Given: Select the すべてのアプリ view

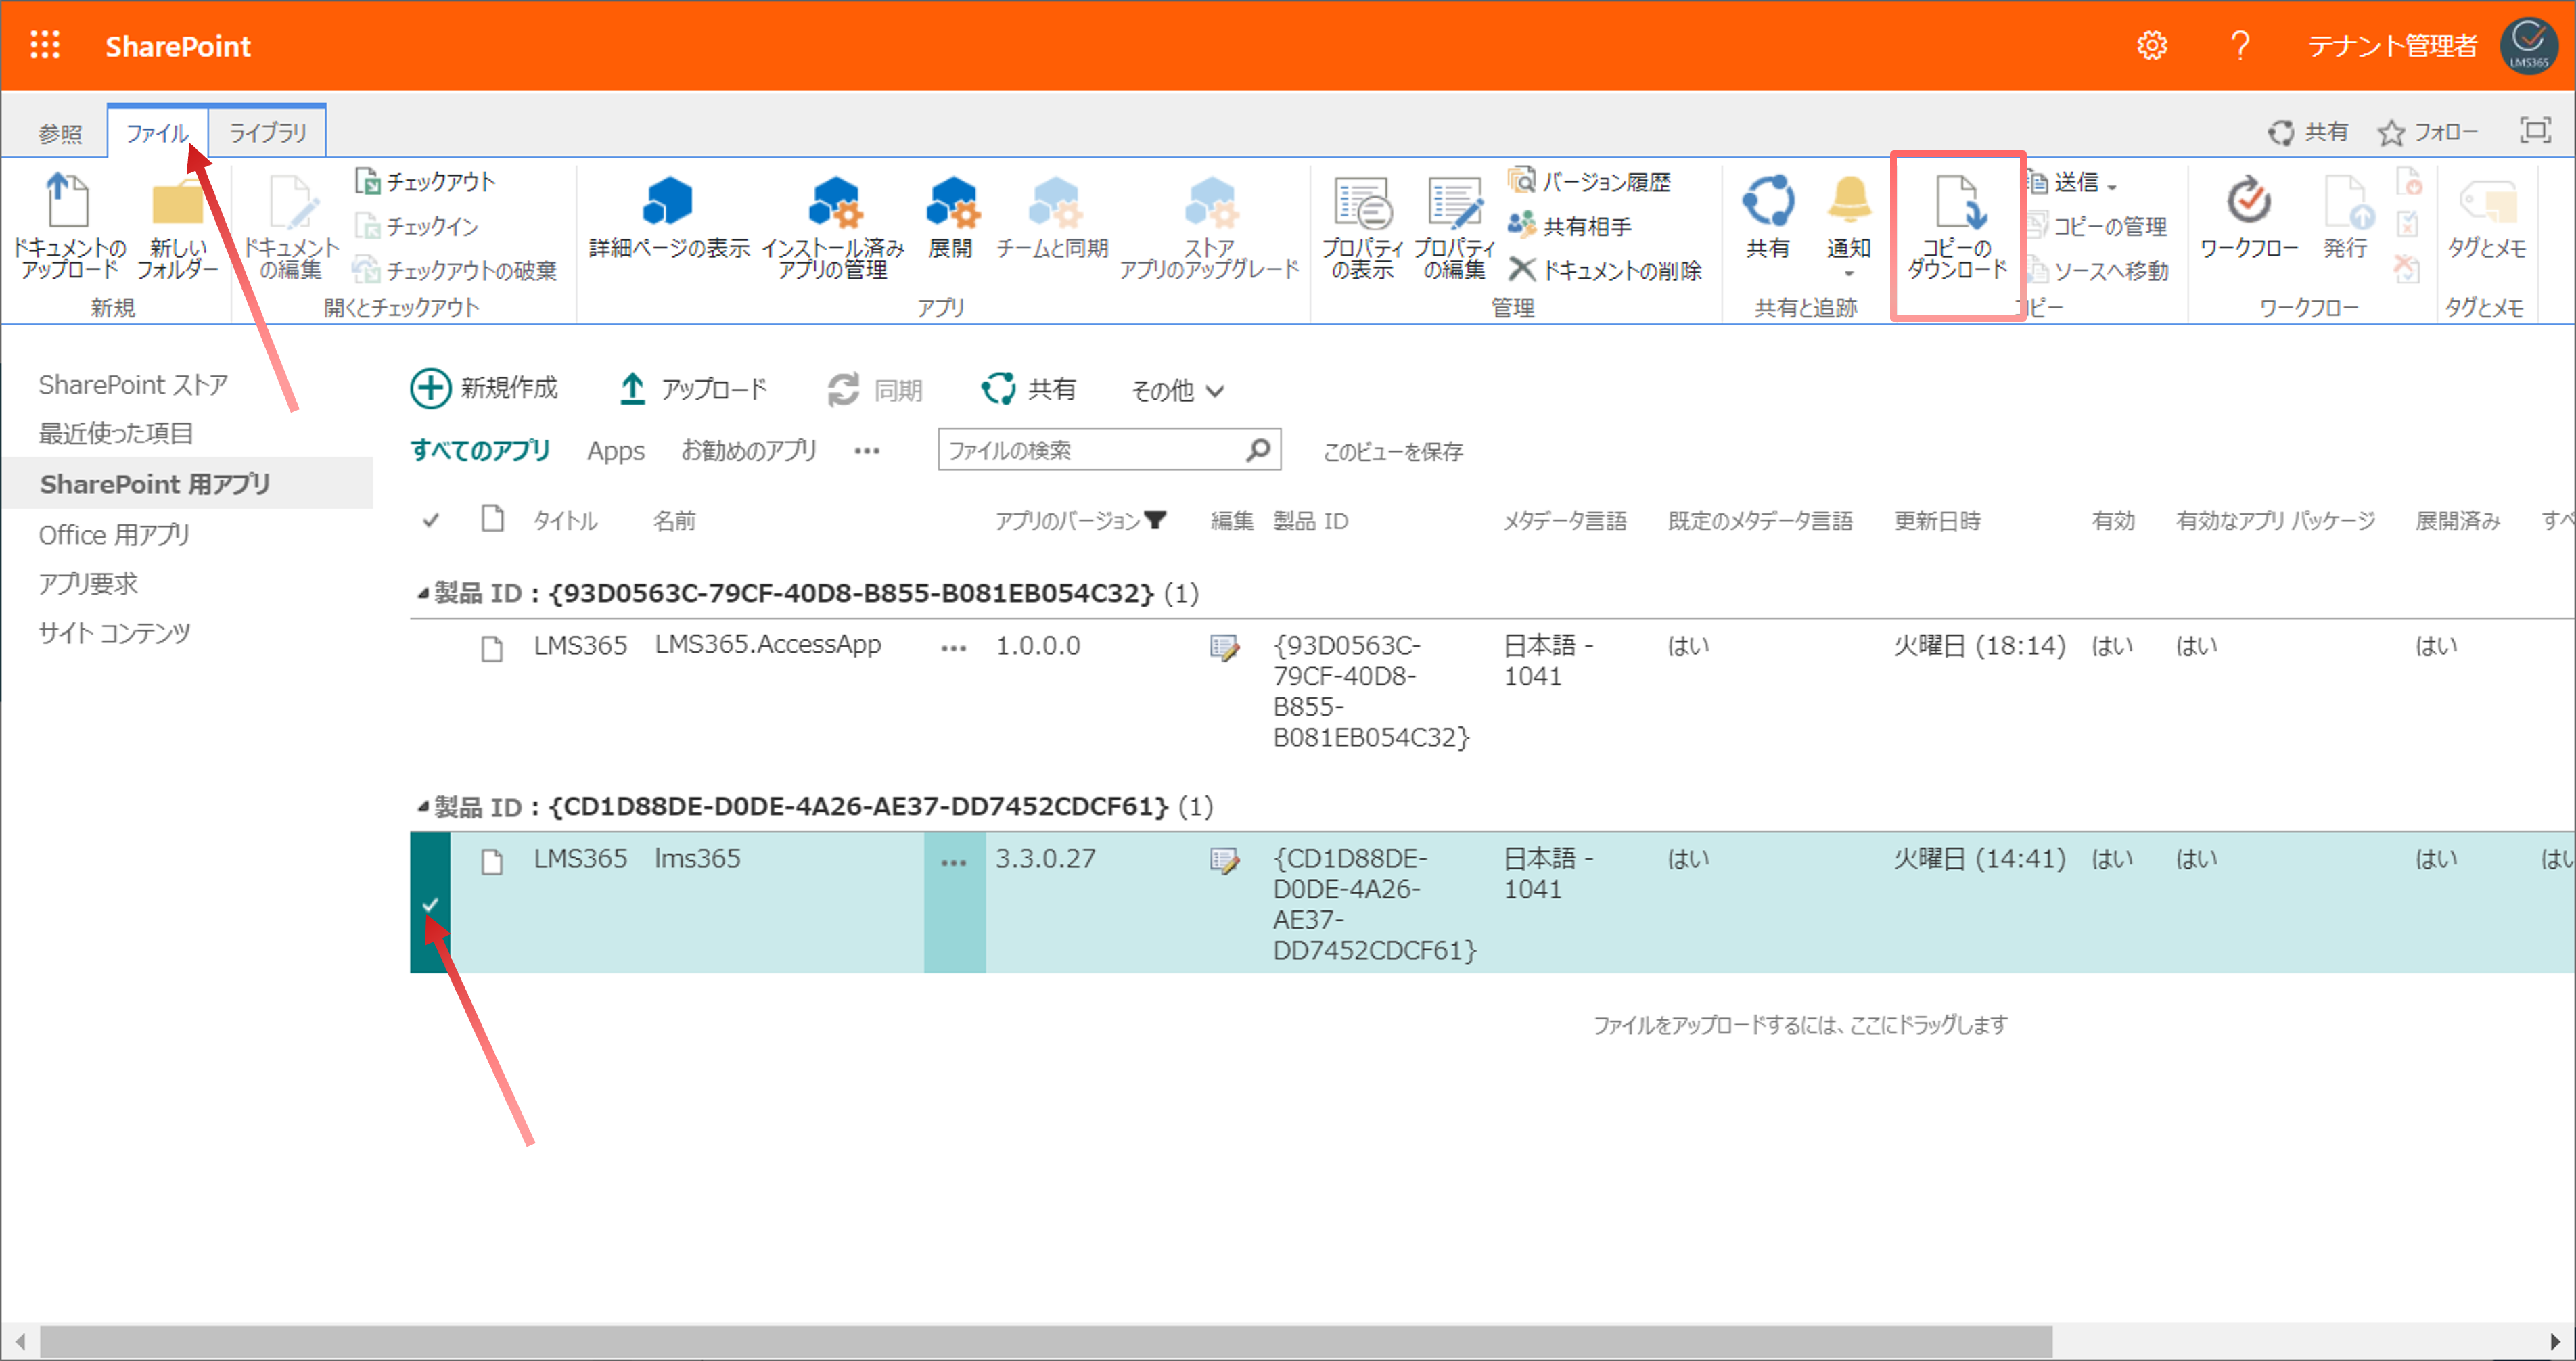Looking at the screenshot, I should tap(480, 451).
